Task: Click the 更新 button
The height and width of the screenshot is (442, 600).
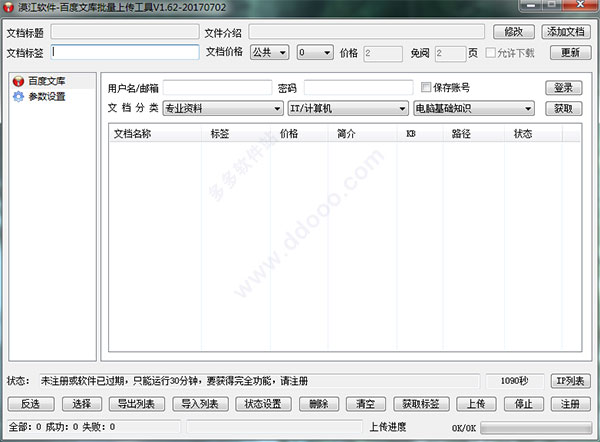Action: coord(570,52)
